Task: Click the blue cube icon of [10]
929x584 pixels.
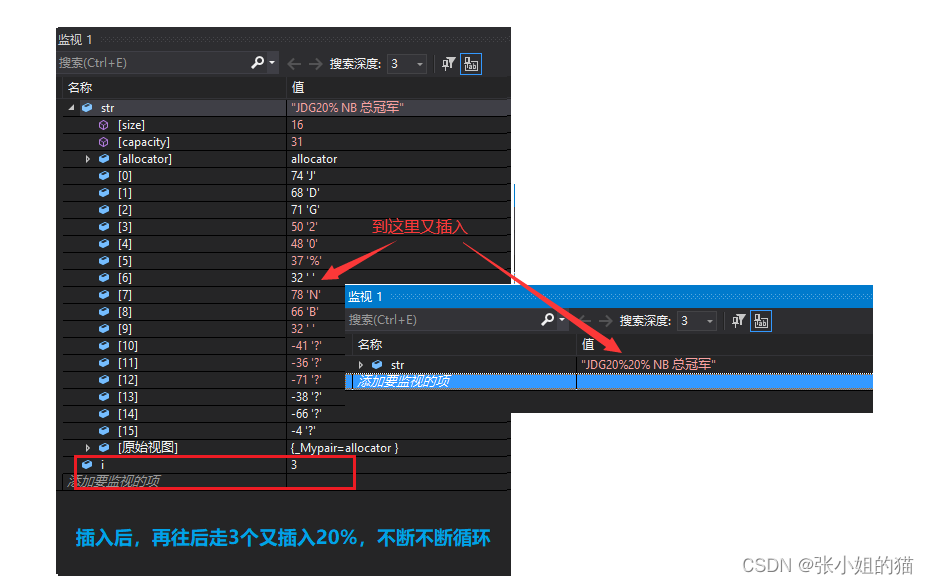Action: click(x=104, y=345)
